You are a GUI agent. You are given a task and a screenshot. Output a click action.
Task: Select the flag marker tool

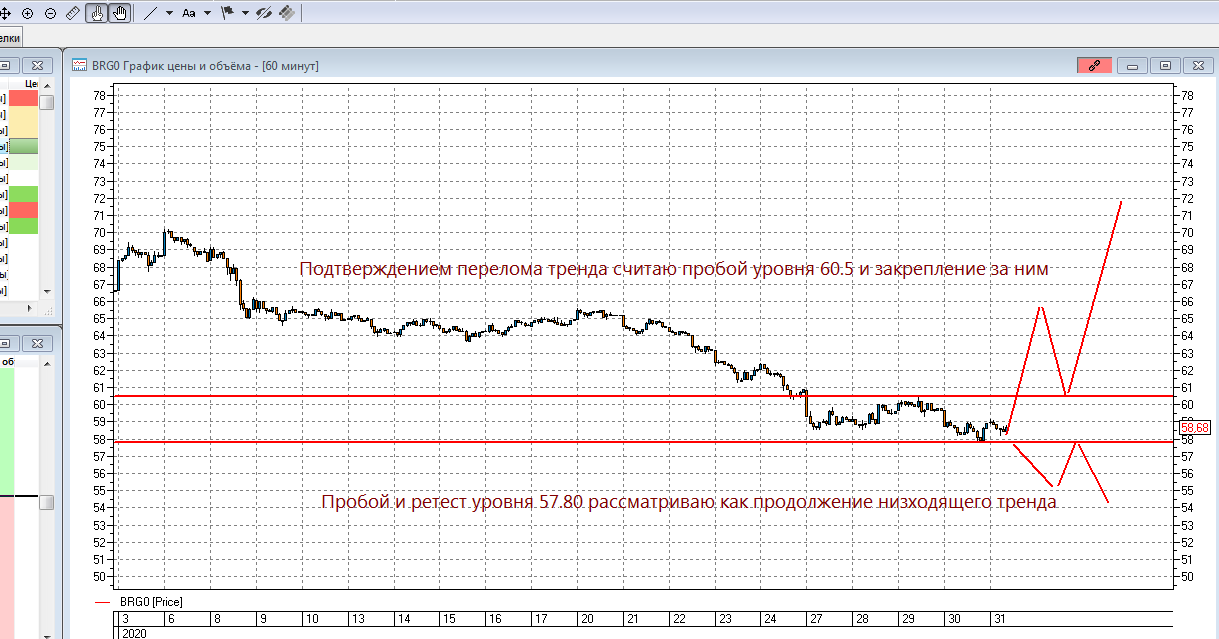[227, 13]
